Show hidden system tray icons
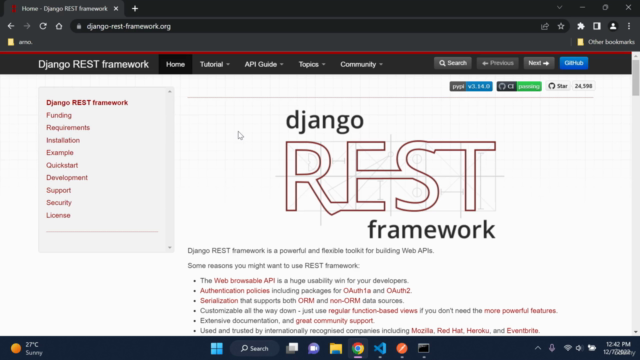640x360 pixels. tap(538, 348)
